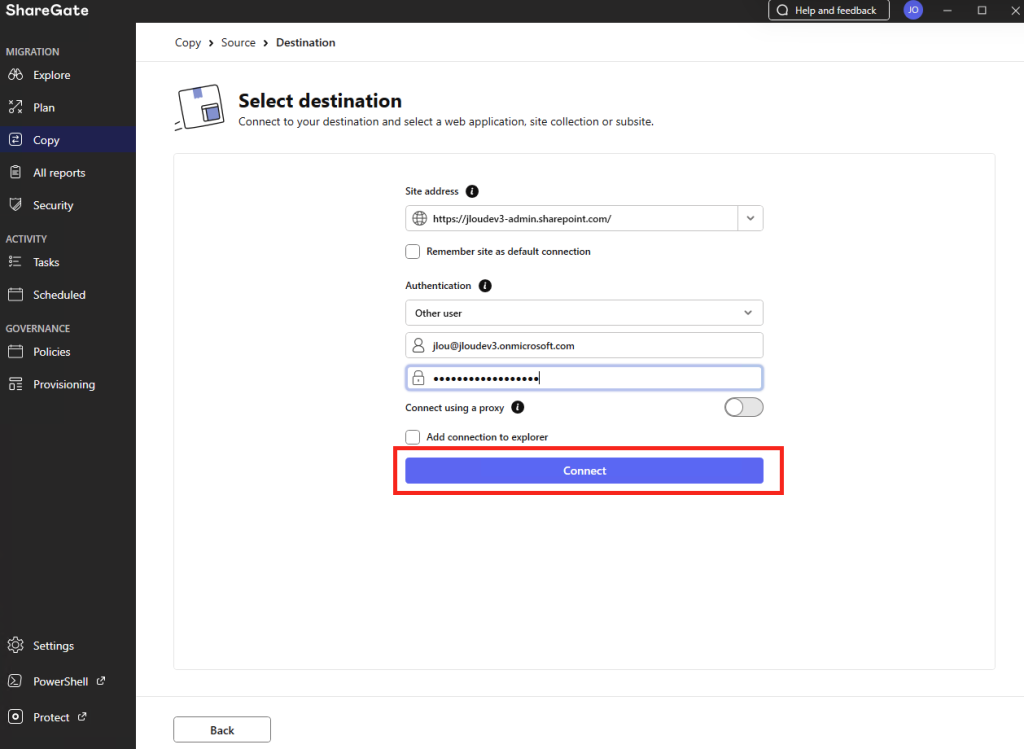Click the 'Select destination' heading
The image size is (1024, 749).
[x=320, y=101]
